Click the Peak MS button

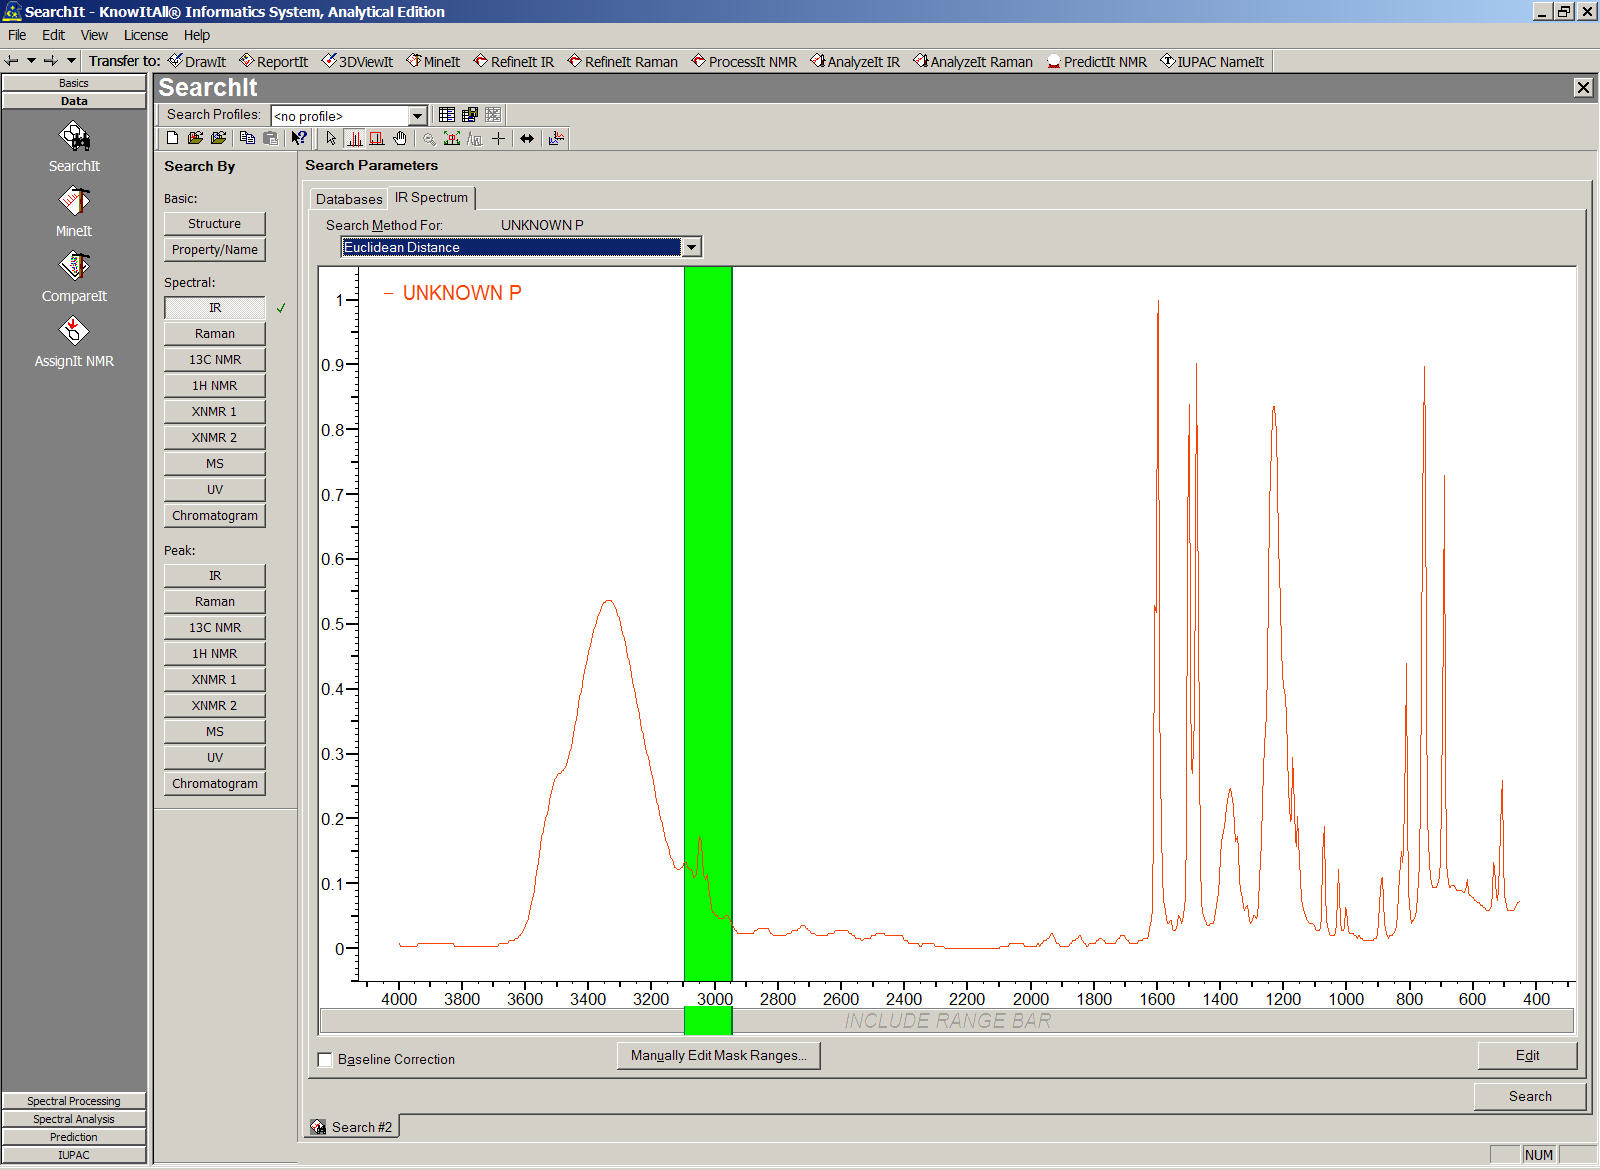tap(215, 732)
